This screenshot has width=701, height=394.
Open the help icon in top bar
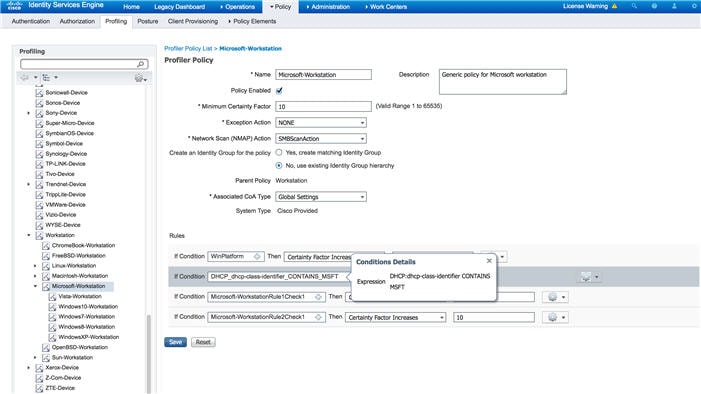click(x=654, y=6)
